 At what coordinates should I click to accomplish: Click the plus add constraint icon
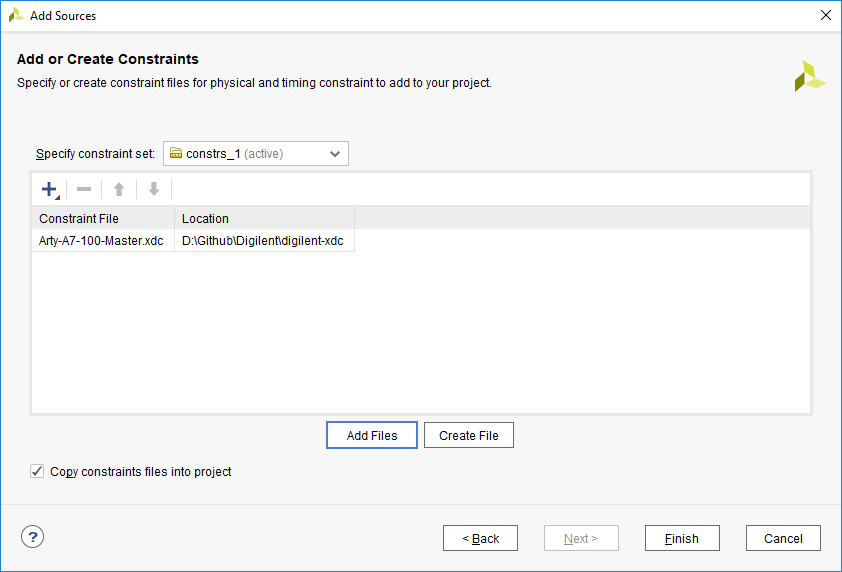point(49,189)
